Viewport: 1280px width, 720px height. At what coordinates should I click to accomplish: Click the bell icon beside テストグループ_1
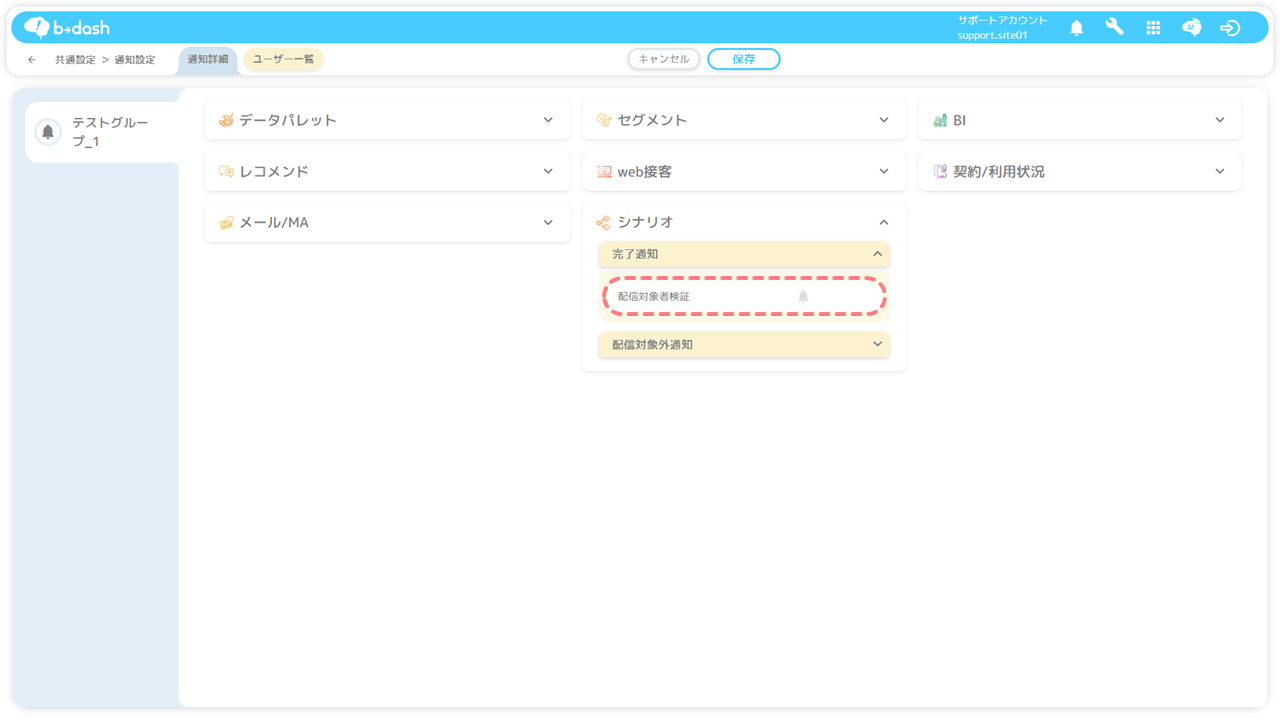click(47, 132)
